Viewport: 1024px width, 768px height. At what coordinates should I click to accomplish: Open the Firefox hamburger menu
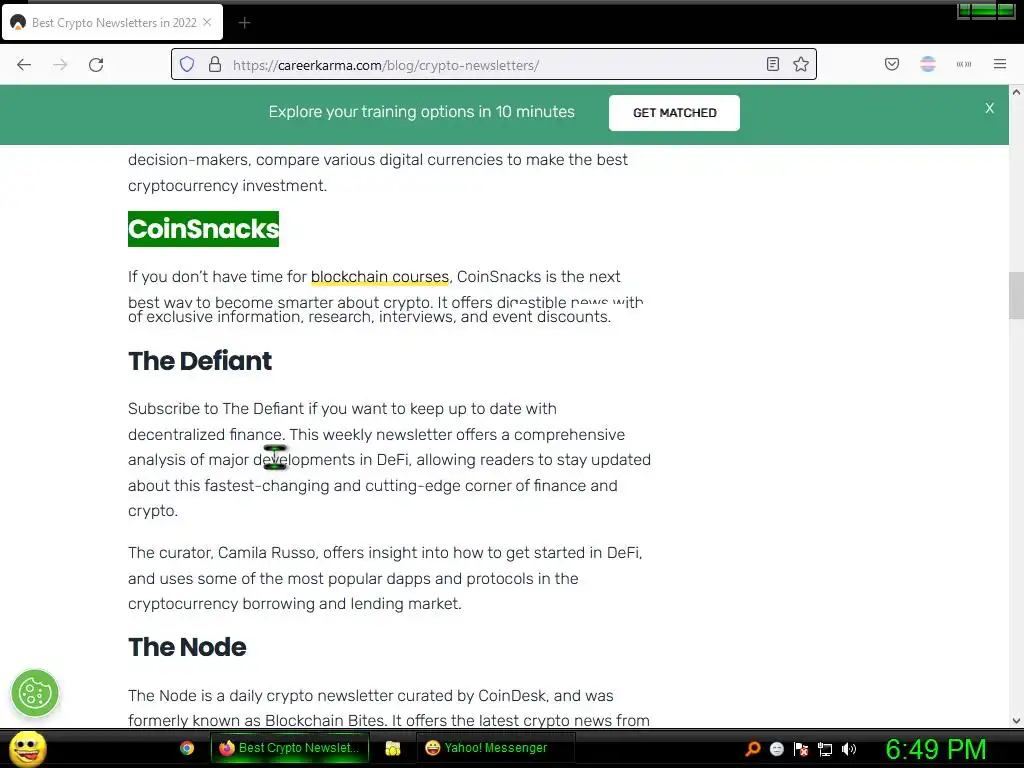(x=999, y=64)
